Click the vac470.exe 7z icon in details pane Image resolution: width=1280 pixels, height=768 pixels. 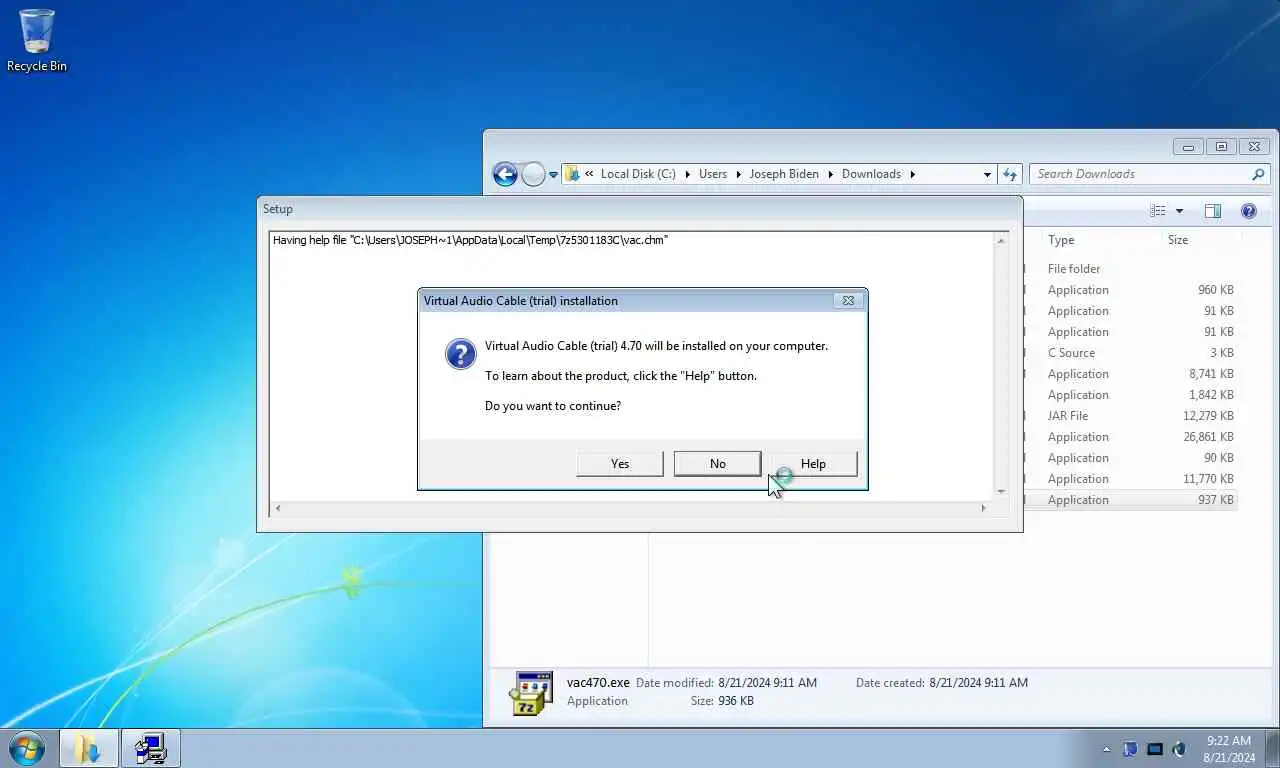coord(530,693)
